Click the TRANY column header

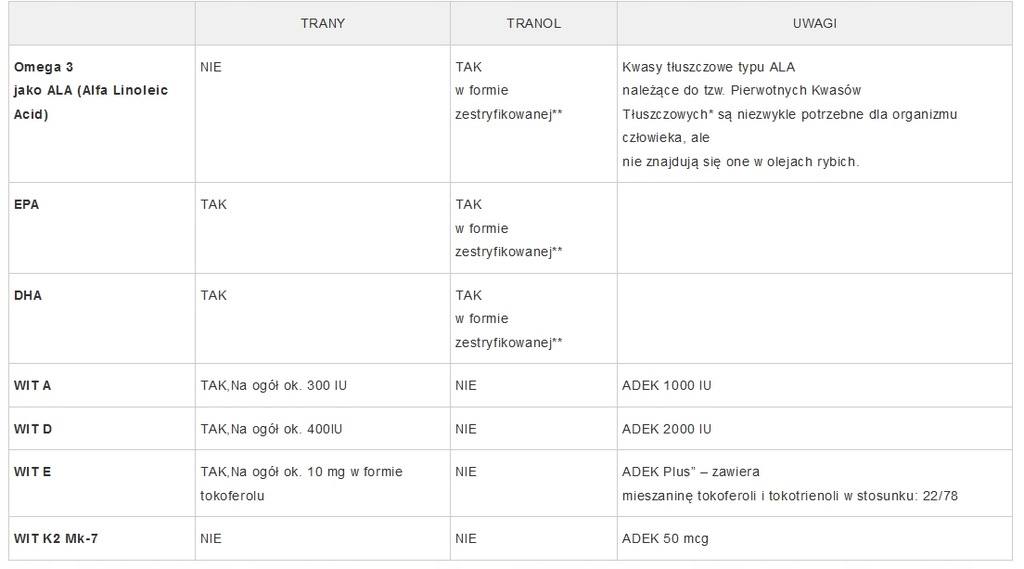click(323, 24)
